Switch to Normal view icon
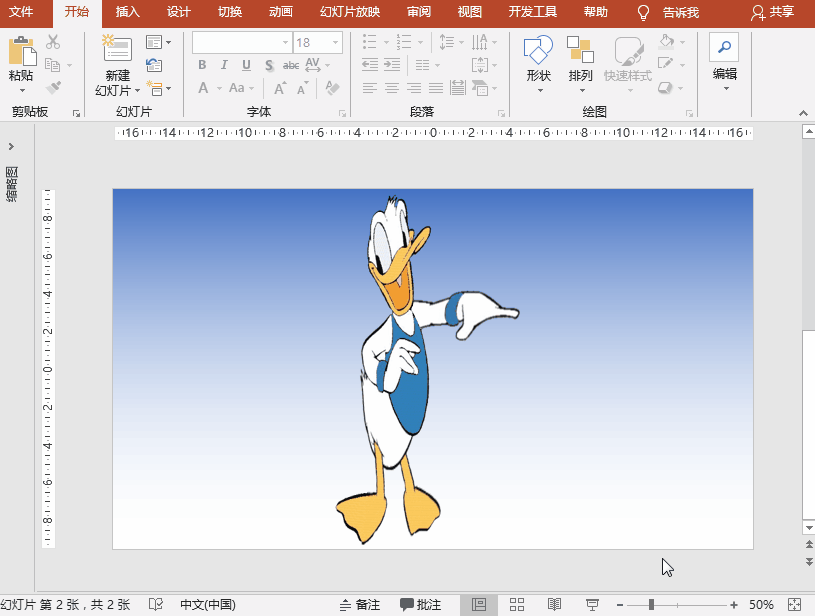This screenshot has height=616, width=815. [479, 605]
